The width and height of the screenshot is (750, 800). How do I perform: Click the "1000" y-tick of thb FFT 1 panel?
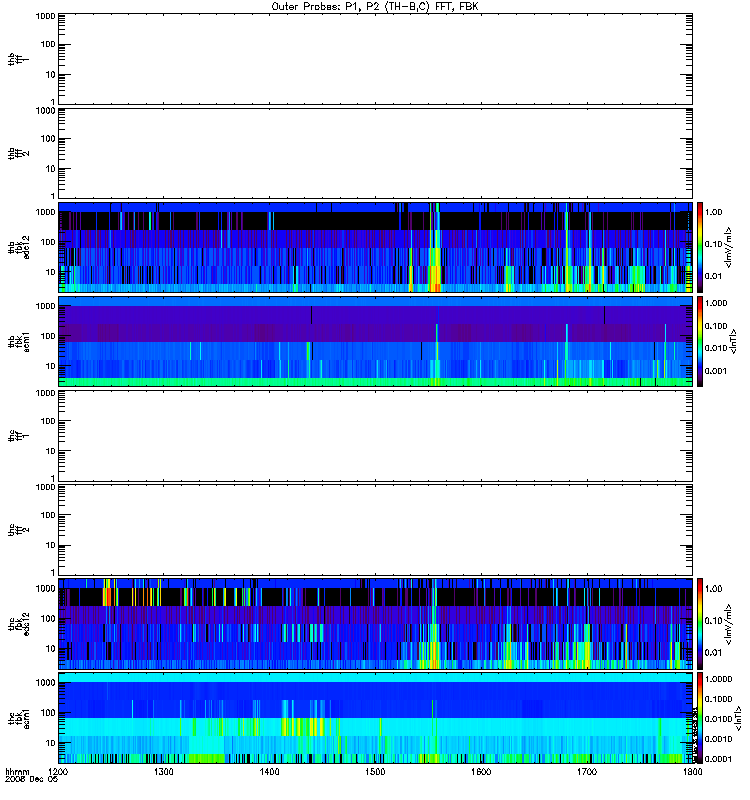point(45,16)
